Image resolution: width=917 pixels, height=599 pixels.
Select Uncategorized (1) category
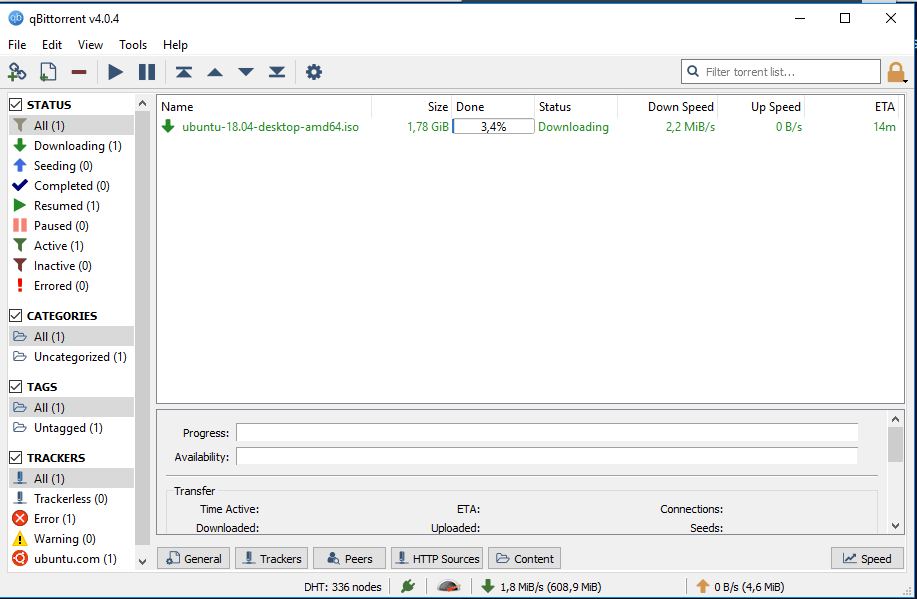(x=71, y=356)
